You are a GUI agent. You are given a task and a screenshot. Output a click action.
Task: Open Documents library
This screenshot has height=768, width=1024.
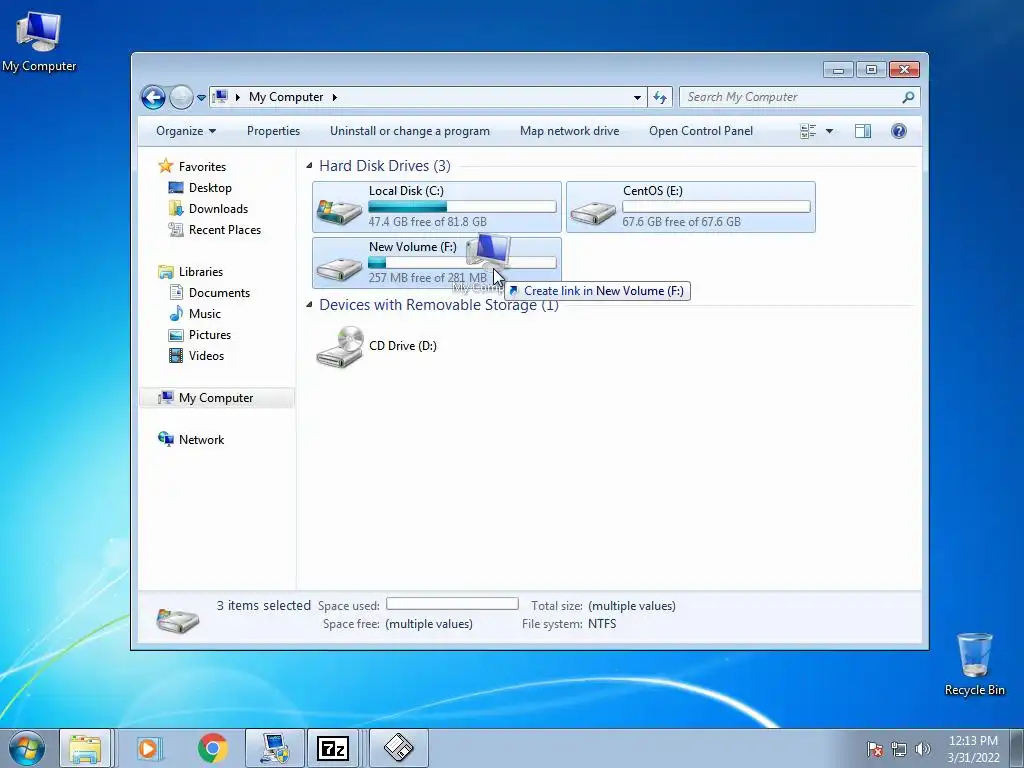[x=210, y=293]
